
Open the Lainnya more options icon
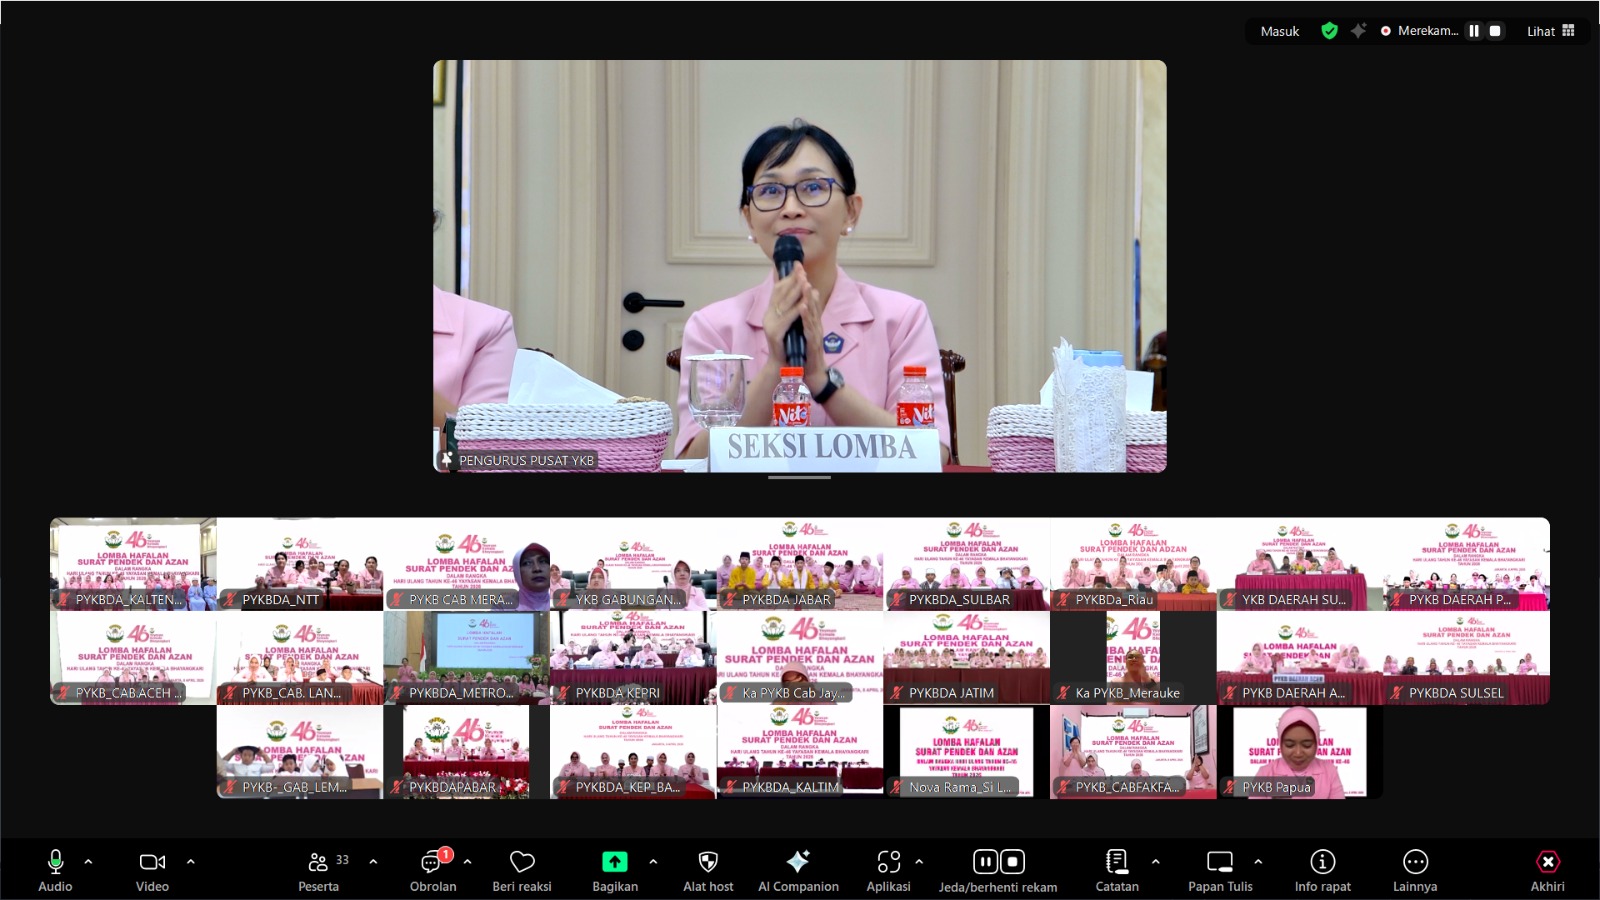(x=1415, y=862)
